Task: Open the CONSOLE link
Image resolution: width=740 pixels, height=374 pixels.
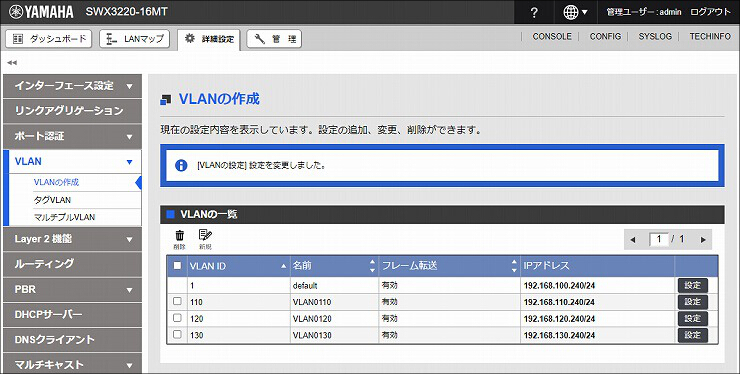Action: coord(552,36)
